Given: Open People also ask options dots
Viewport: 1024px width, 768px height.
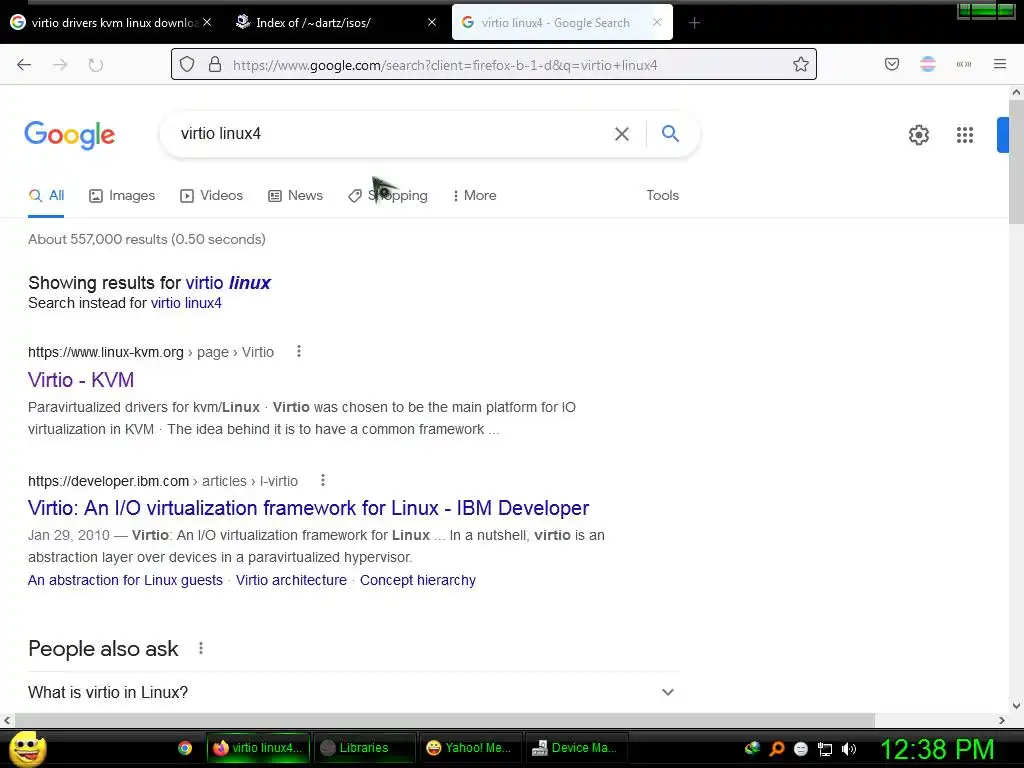Looking at the screenshot, I should [x=201, y=648].
